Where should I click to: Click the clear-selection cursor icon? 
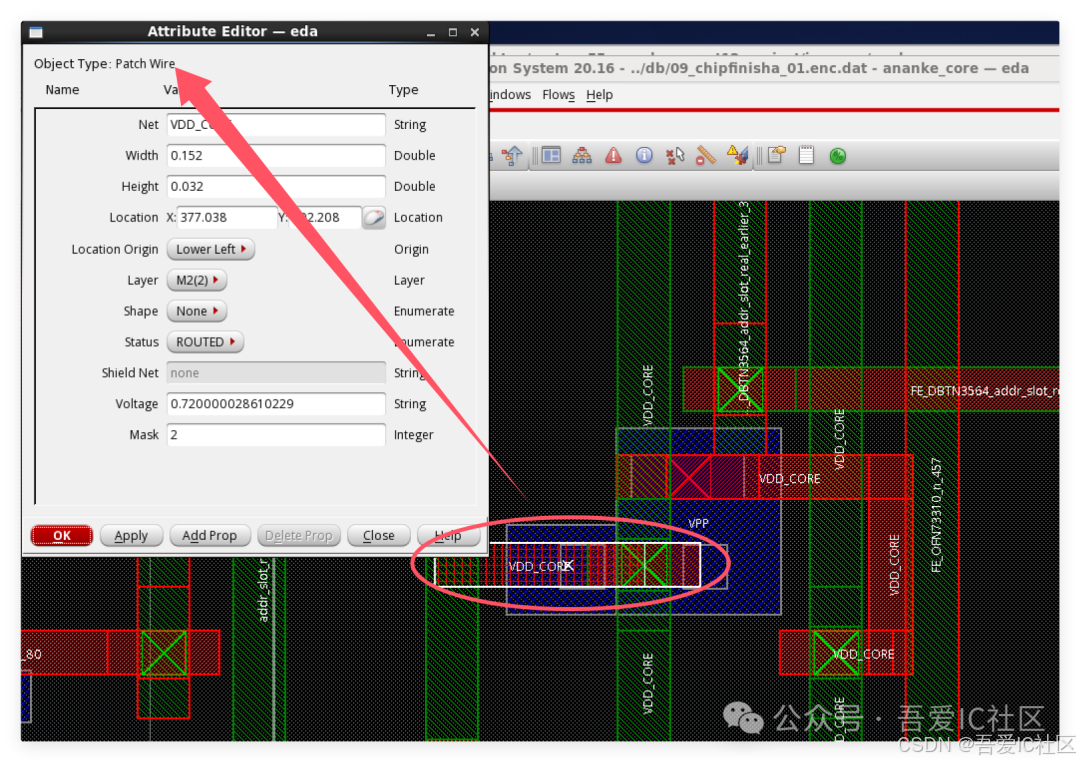[675, 155]
